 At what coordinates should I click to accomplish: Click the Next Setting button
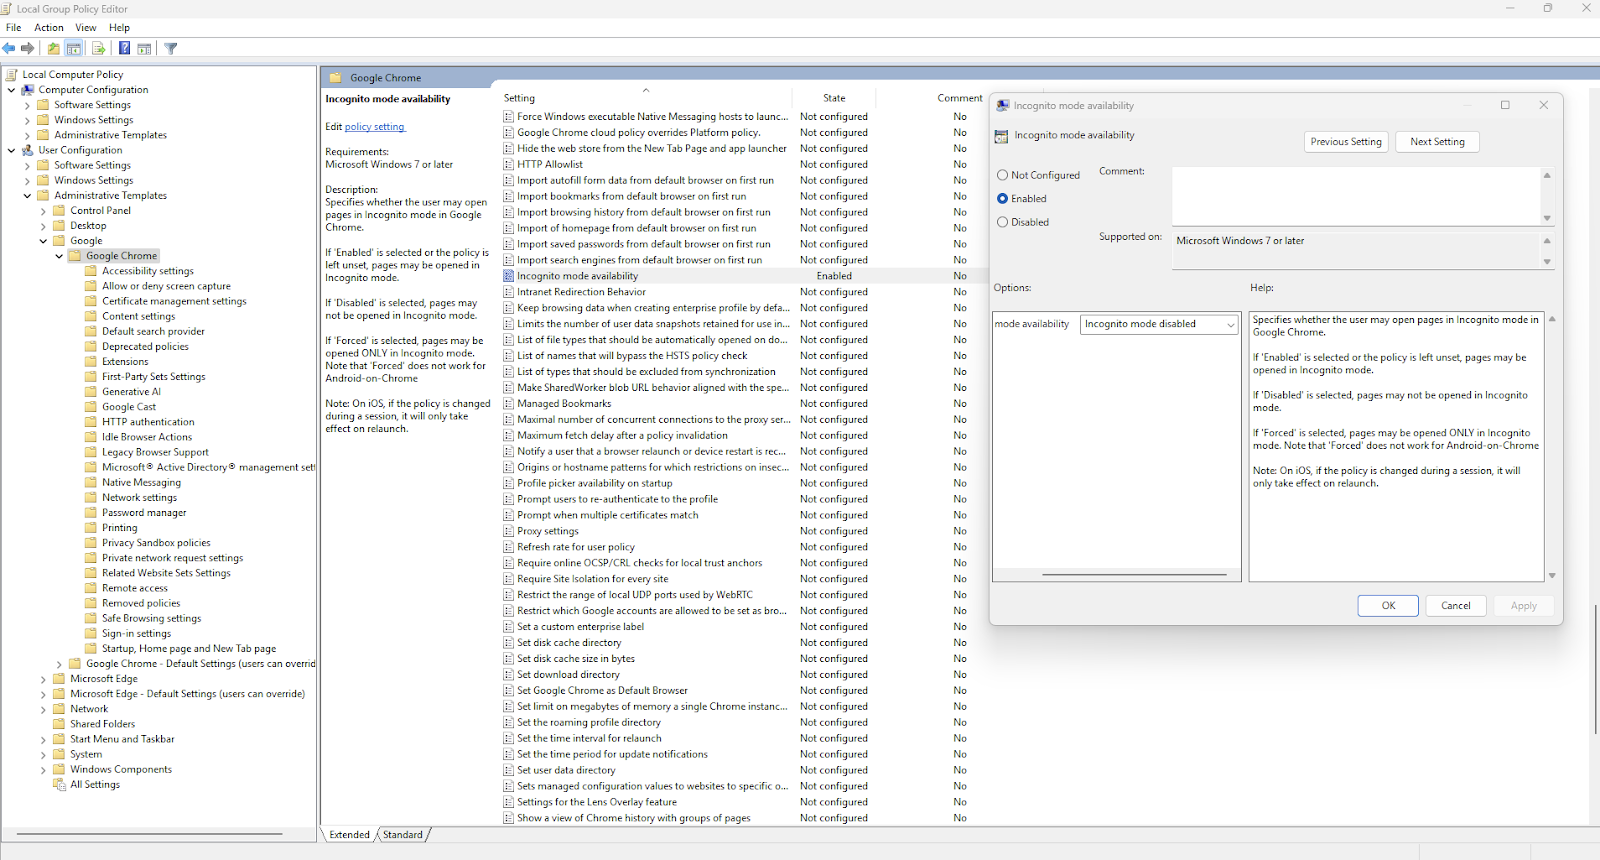pos(1437,142)
